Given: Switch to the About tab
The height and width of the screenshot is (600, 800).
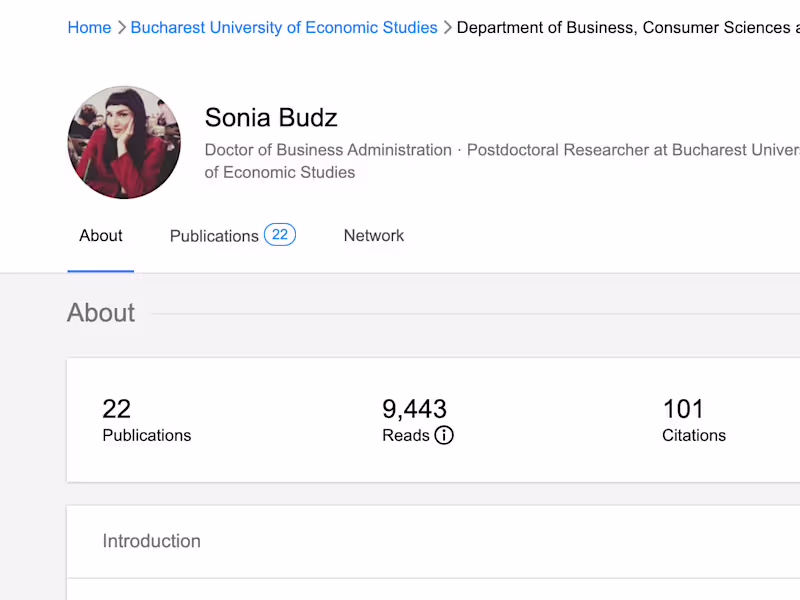Looking at the screenshot, I should coord(101,236).
